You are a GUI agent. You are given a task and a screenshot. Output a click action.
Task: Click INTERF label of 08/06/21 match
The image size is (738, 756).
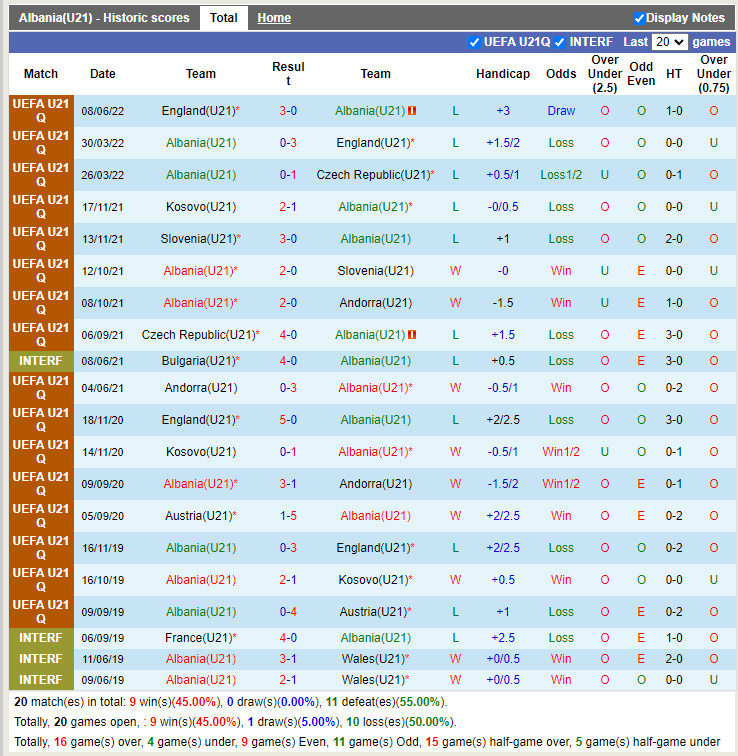point(41,361)
